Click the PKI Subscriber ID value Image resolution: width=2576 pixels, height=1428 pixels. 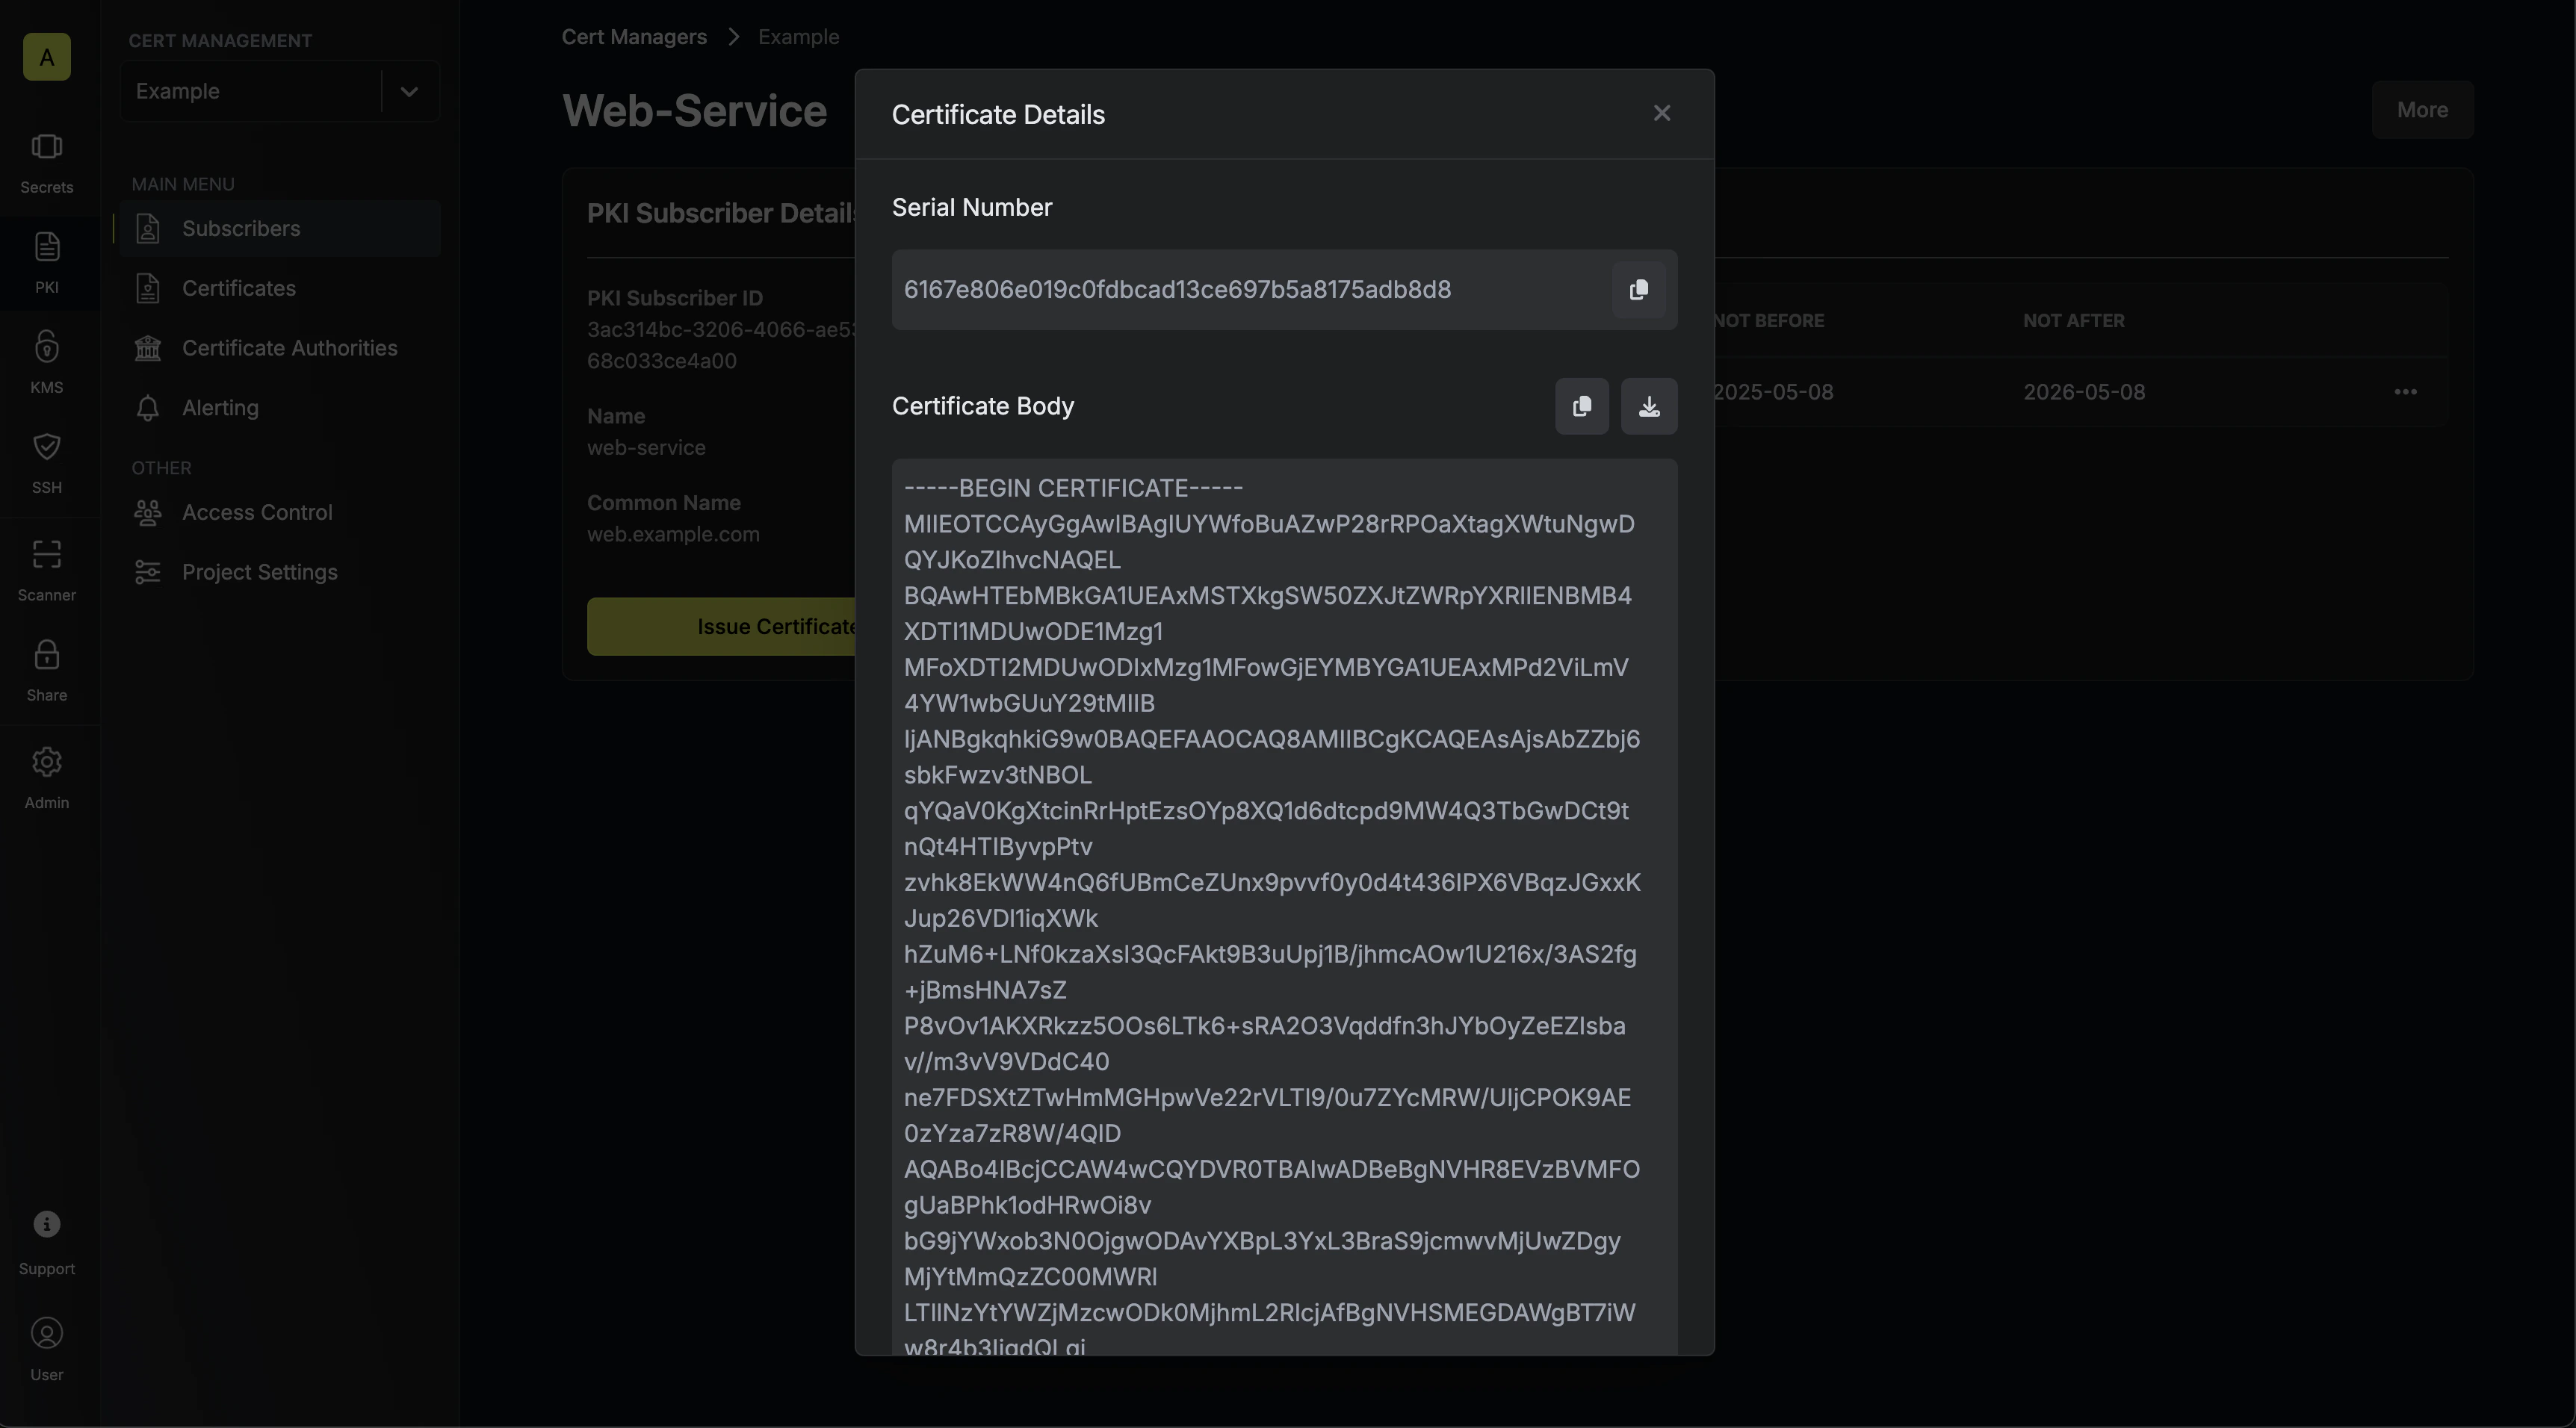721,345
